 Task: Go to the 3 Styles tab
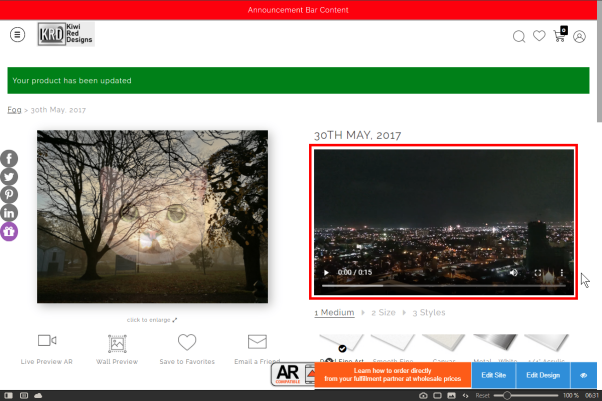(x=429, y=312)
